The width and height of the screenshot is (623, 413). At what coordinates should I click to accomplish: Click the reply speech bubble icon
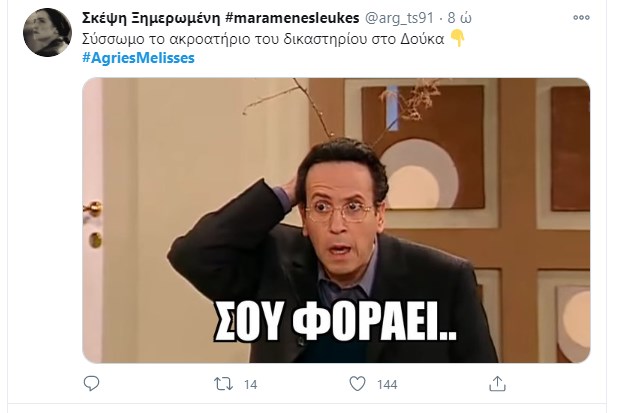[x=91, y=384]
